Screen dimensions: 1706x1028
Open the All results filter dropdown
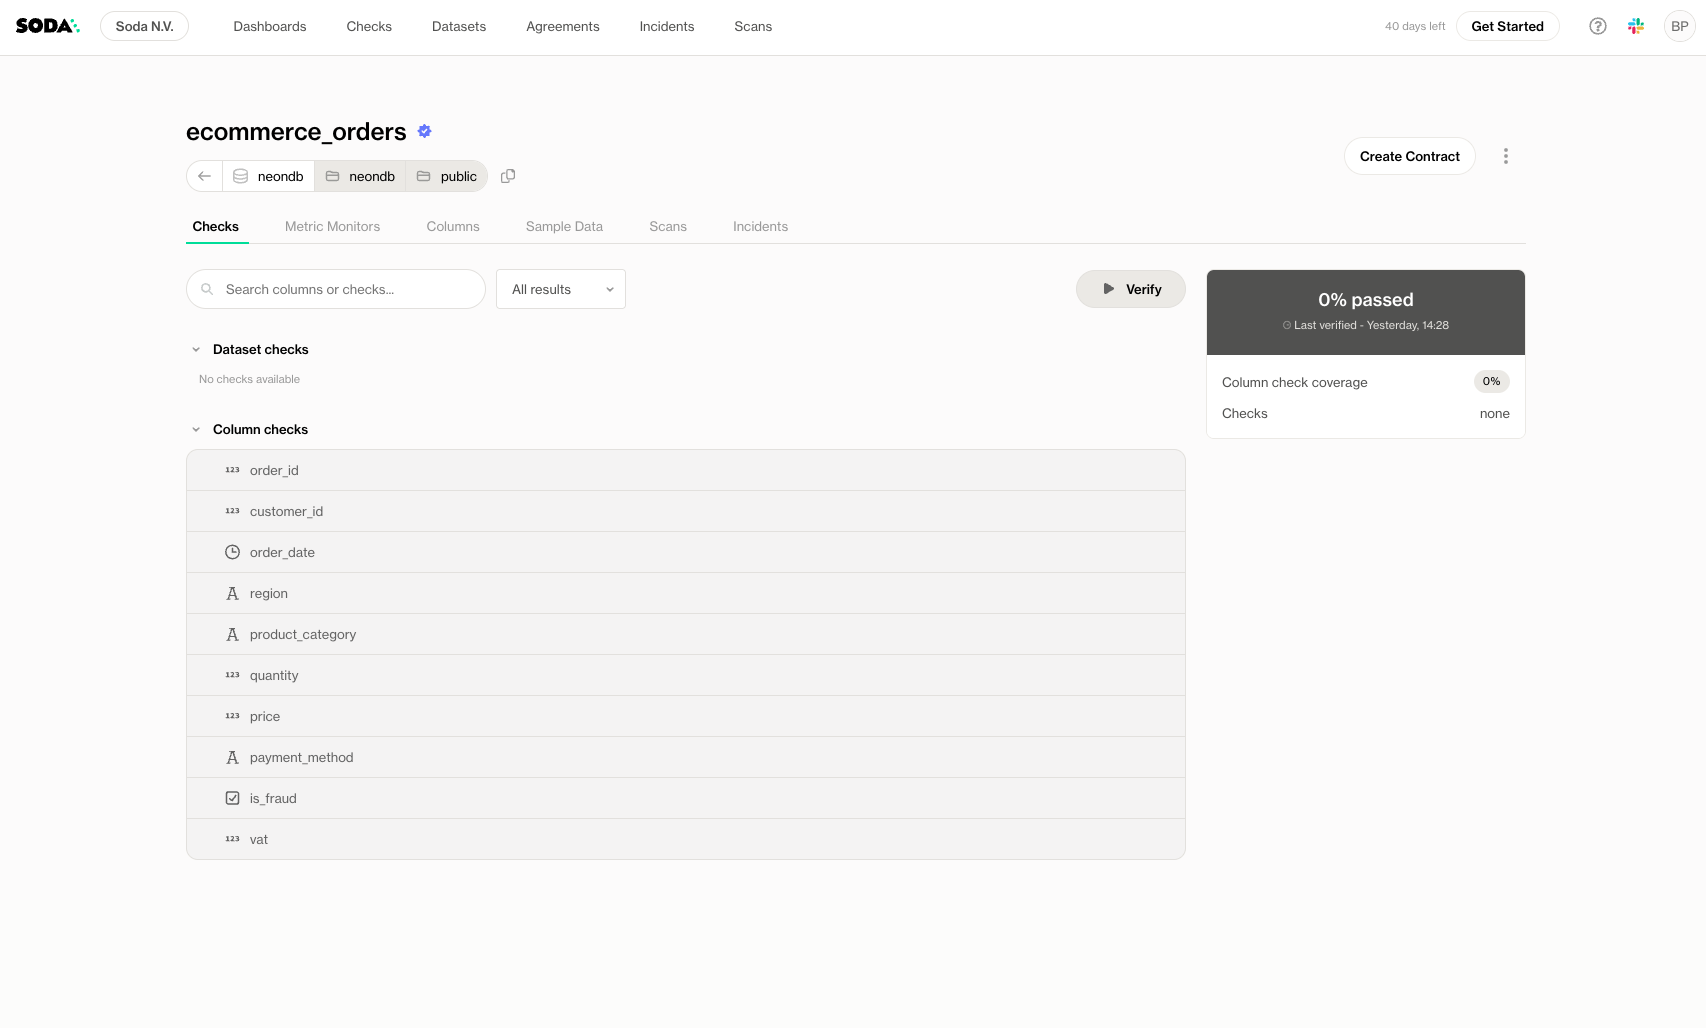click(x=561, y=289)
